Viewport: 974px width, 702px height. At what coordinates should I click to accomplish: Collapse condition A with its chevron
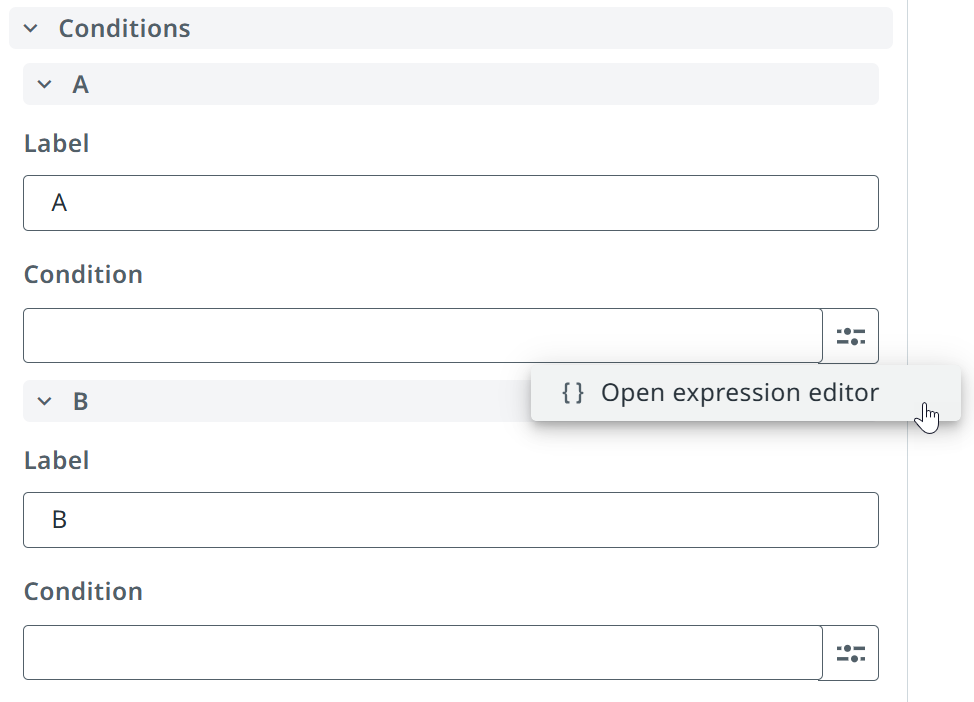pos(44,84)
